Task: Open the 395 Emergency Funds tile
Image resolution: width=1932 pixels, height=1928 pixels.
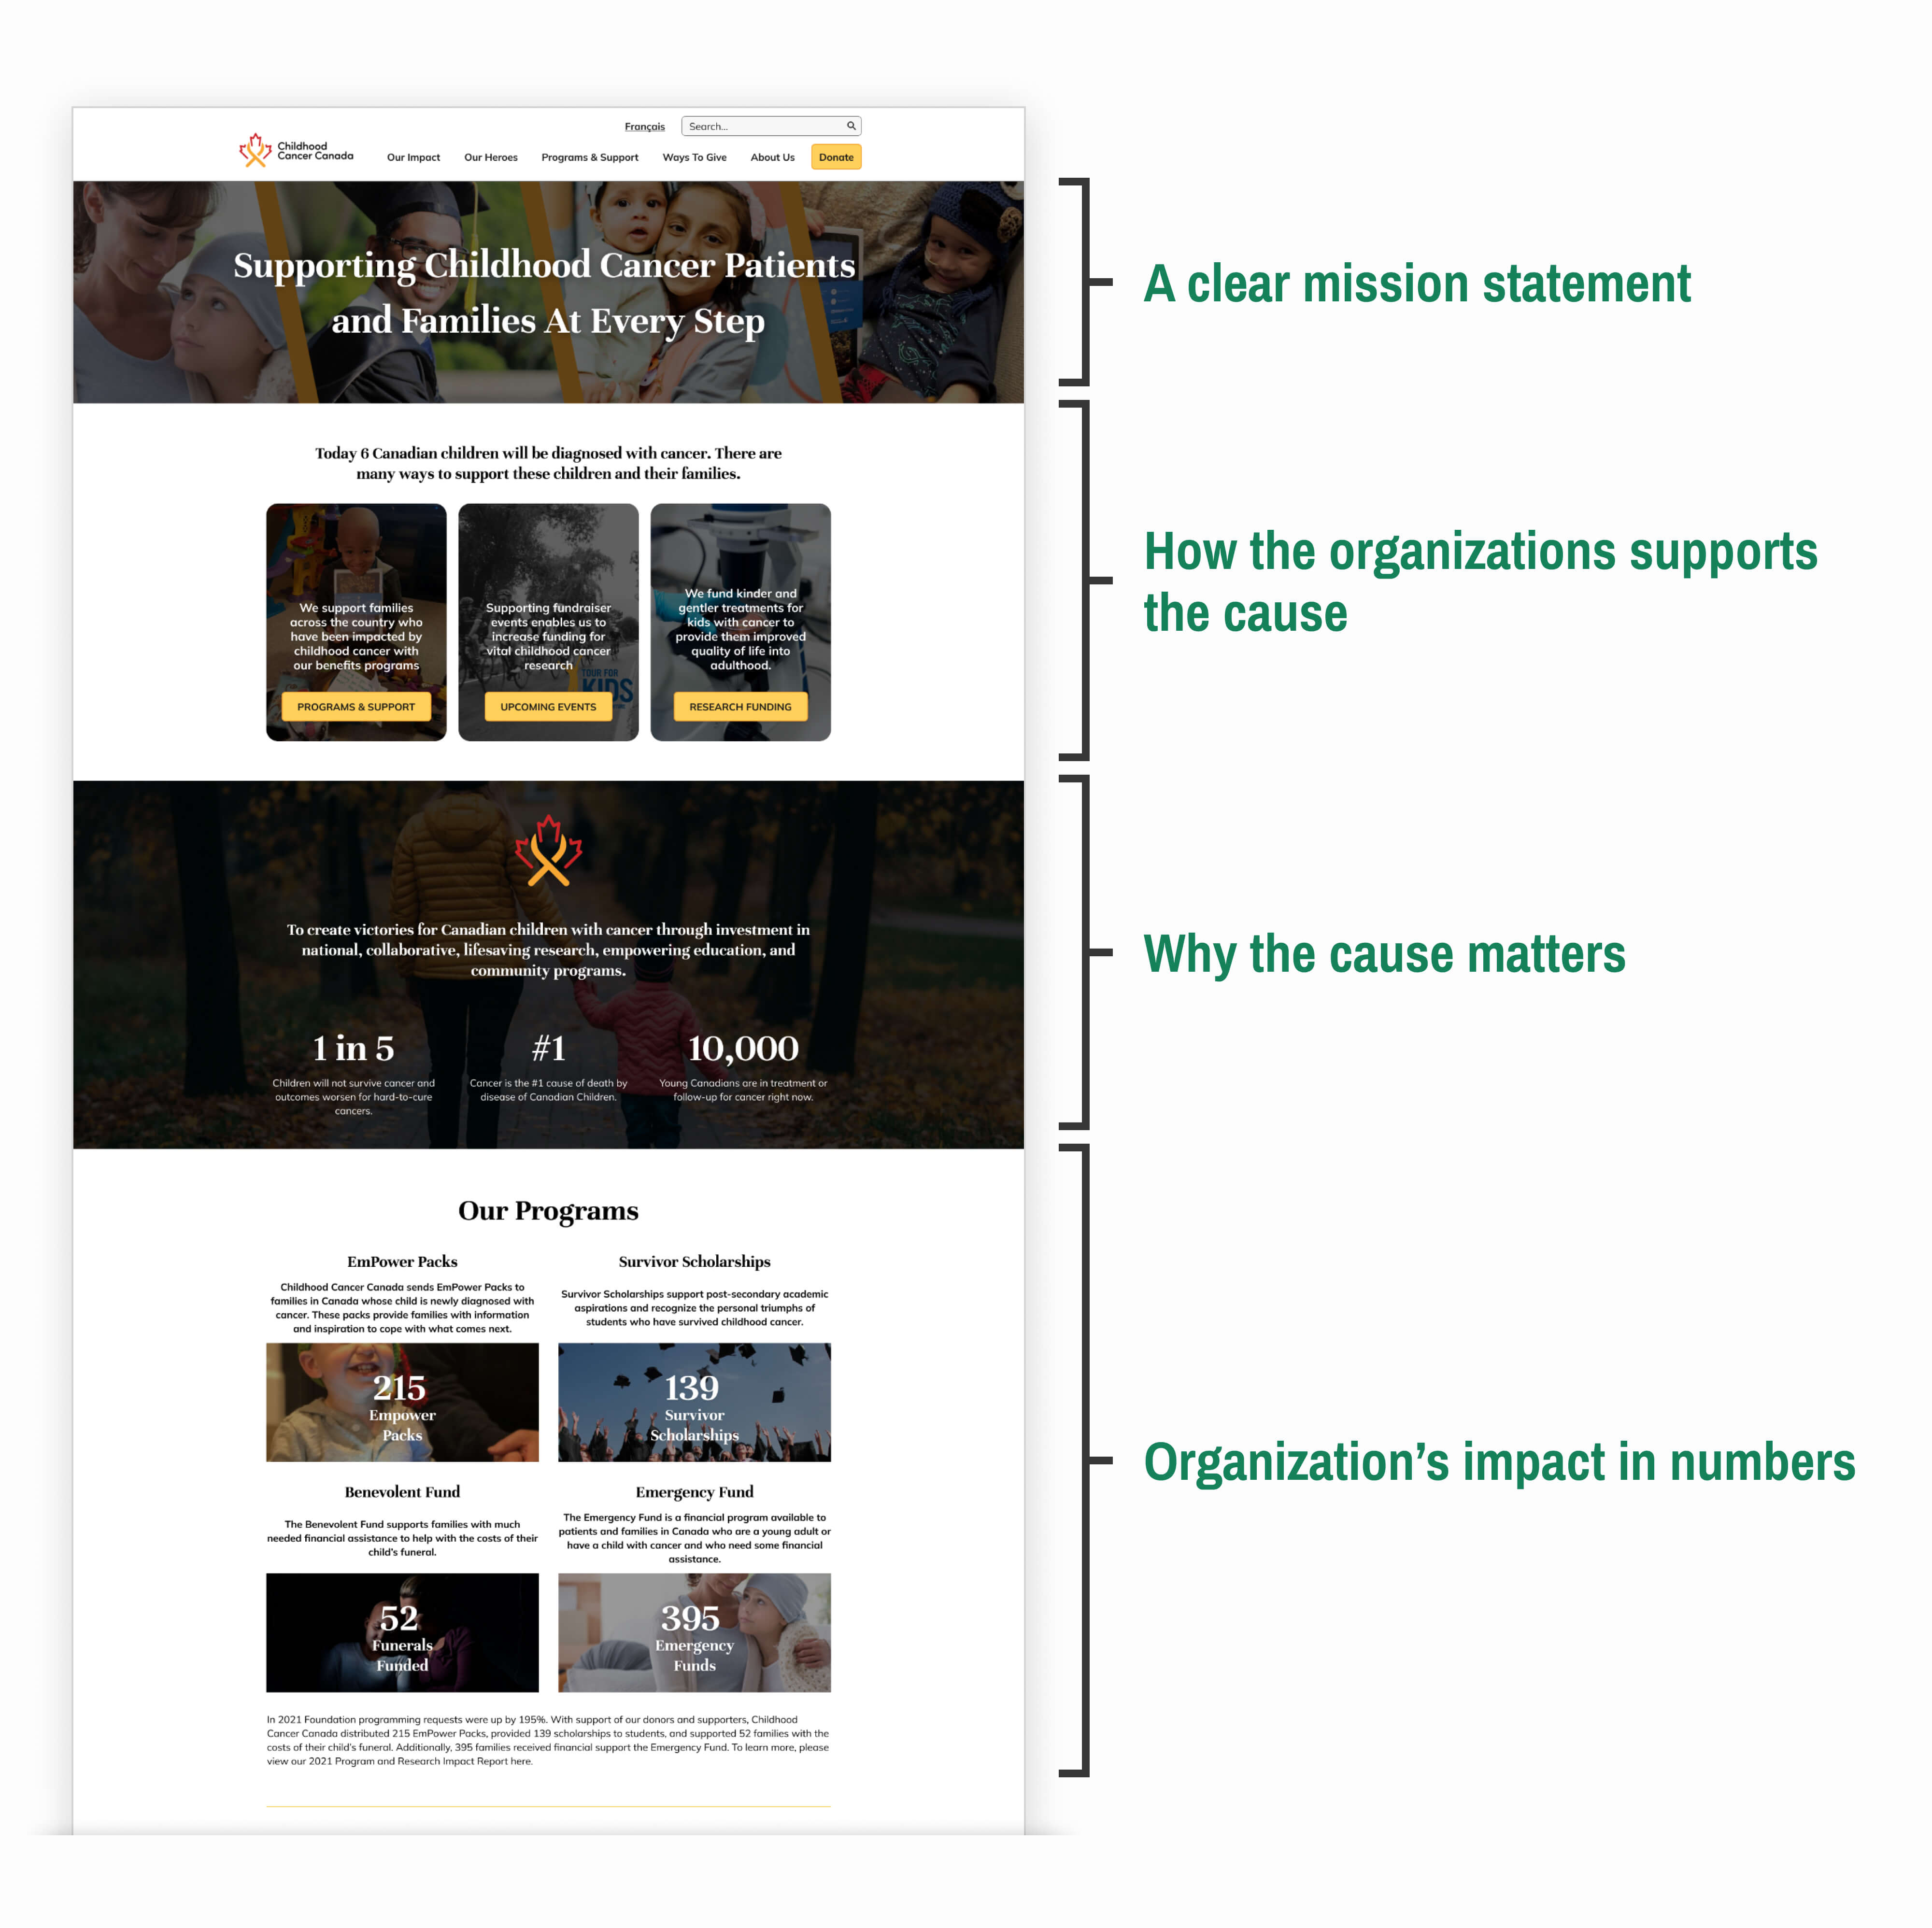Action: point(694,1632)
